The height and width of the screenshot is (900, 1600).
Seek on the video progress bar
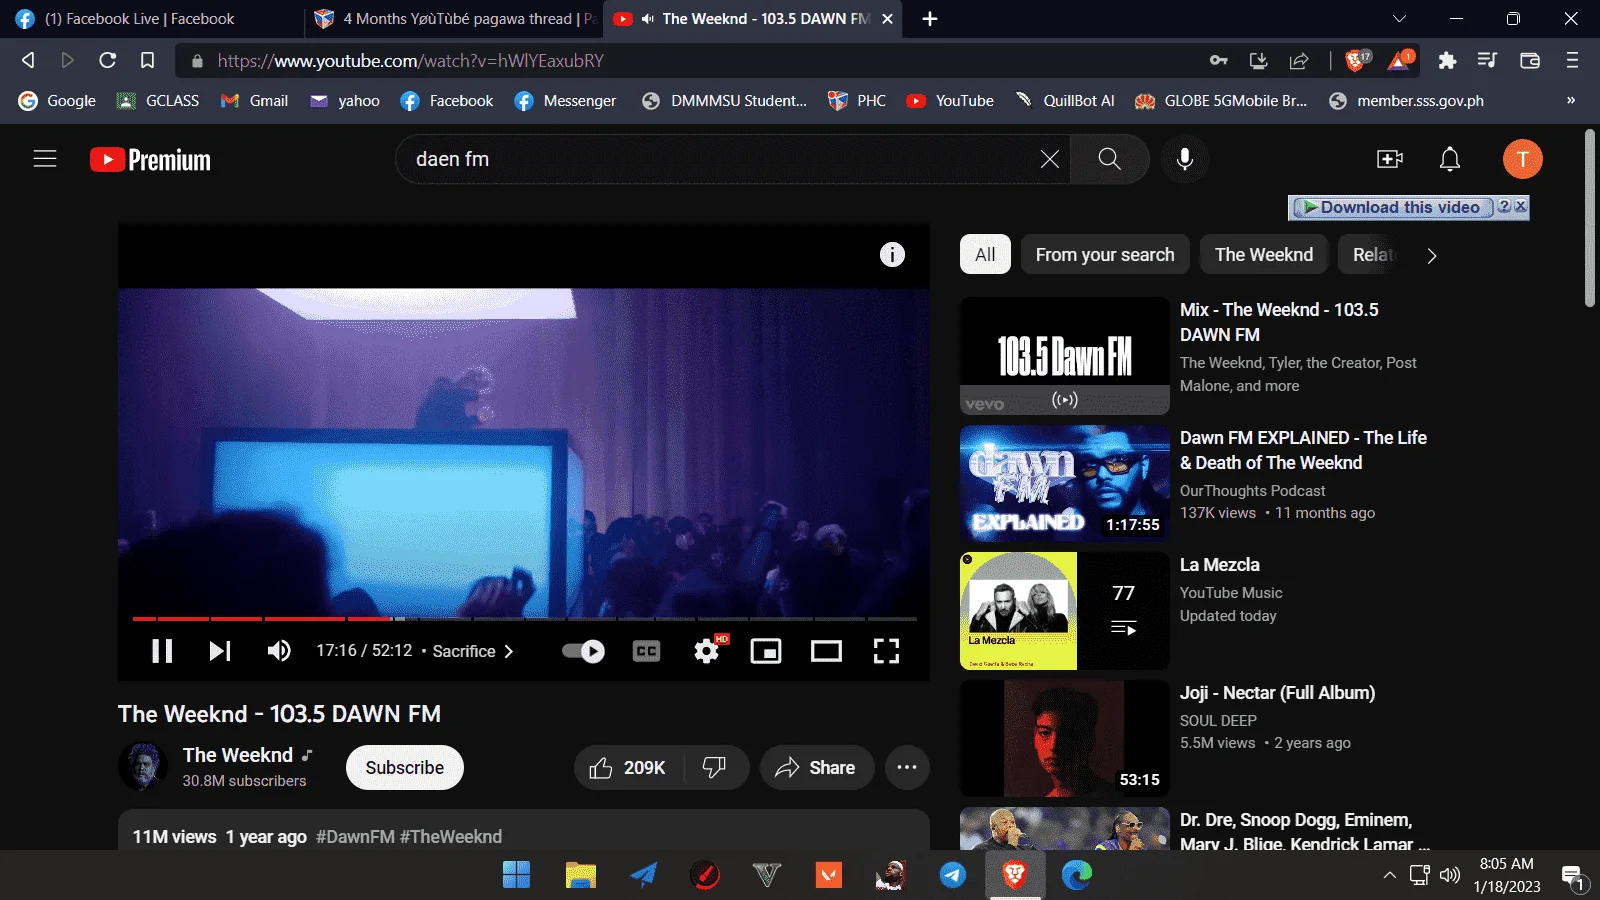524,619
